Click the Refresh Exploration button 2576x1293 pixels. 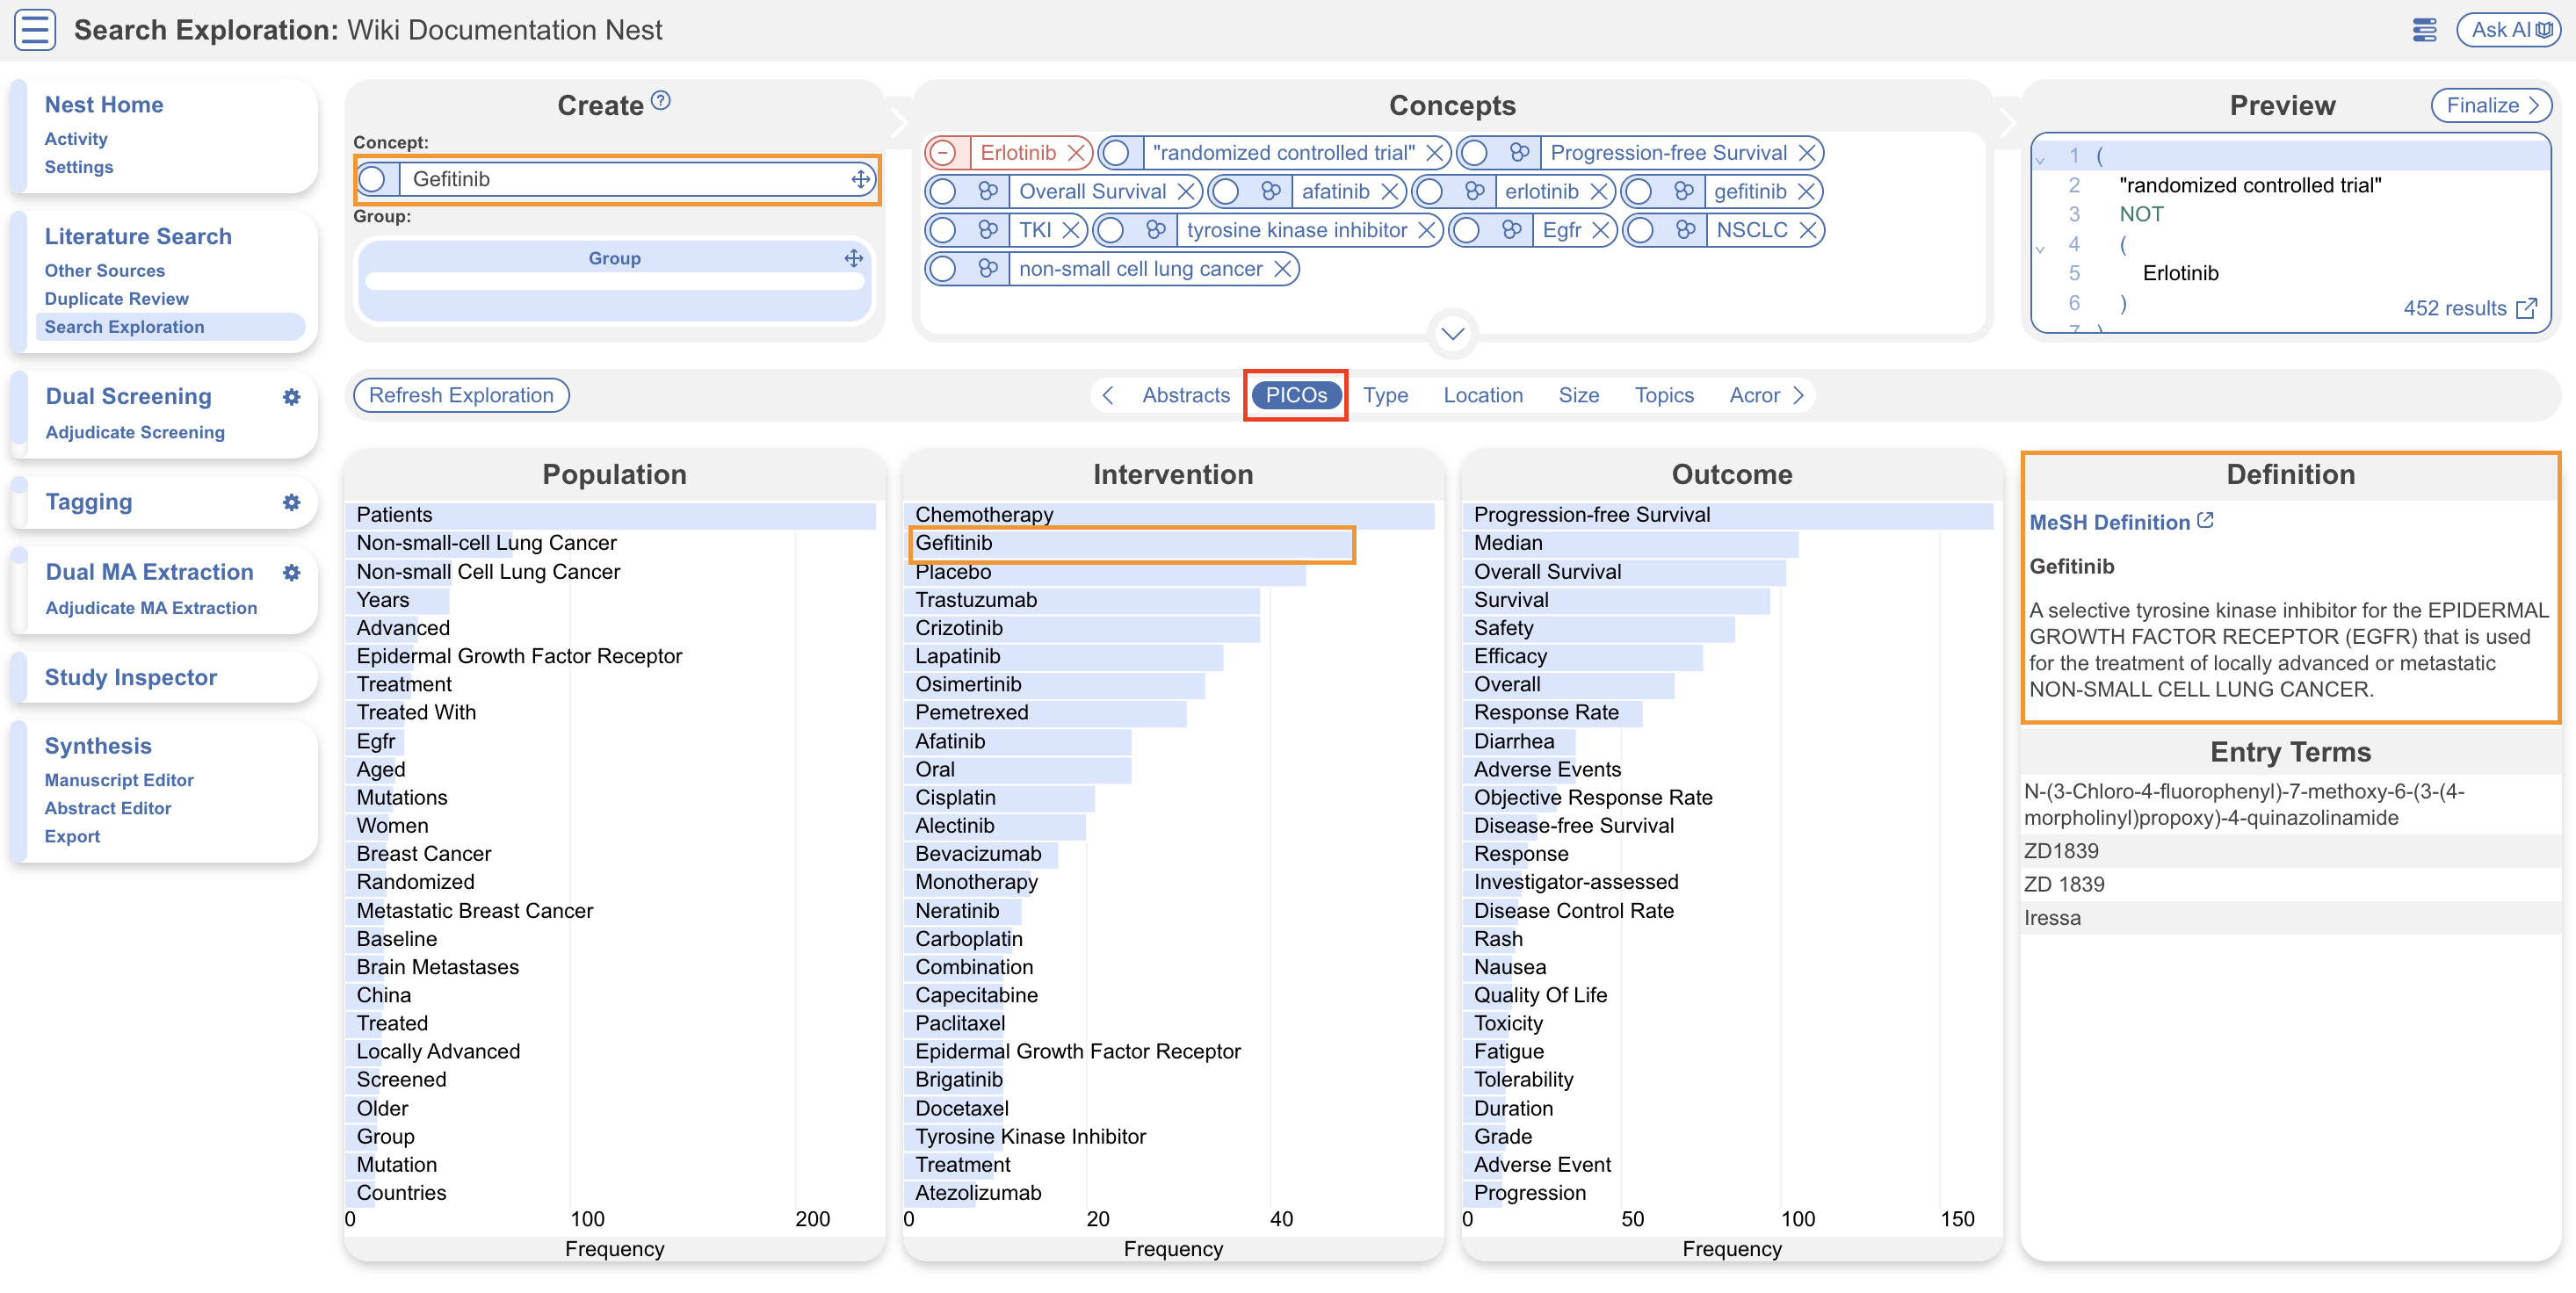coord(461,395)
